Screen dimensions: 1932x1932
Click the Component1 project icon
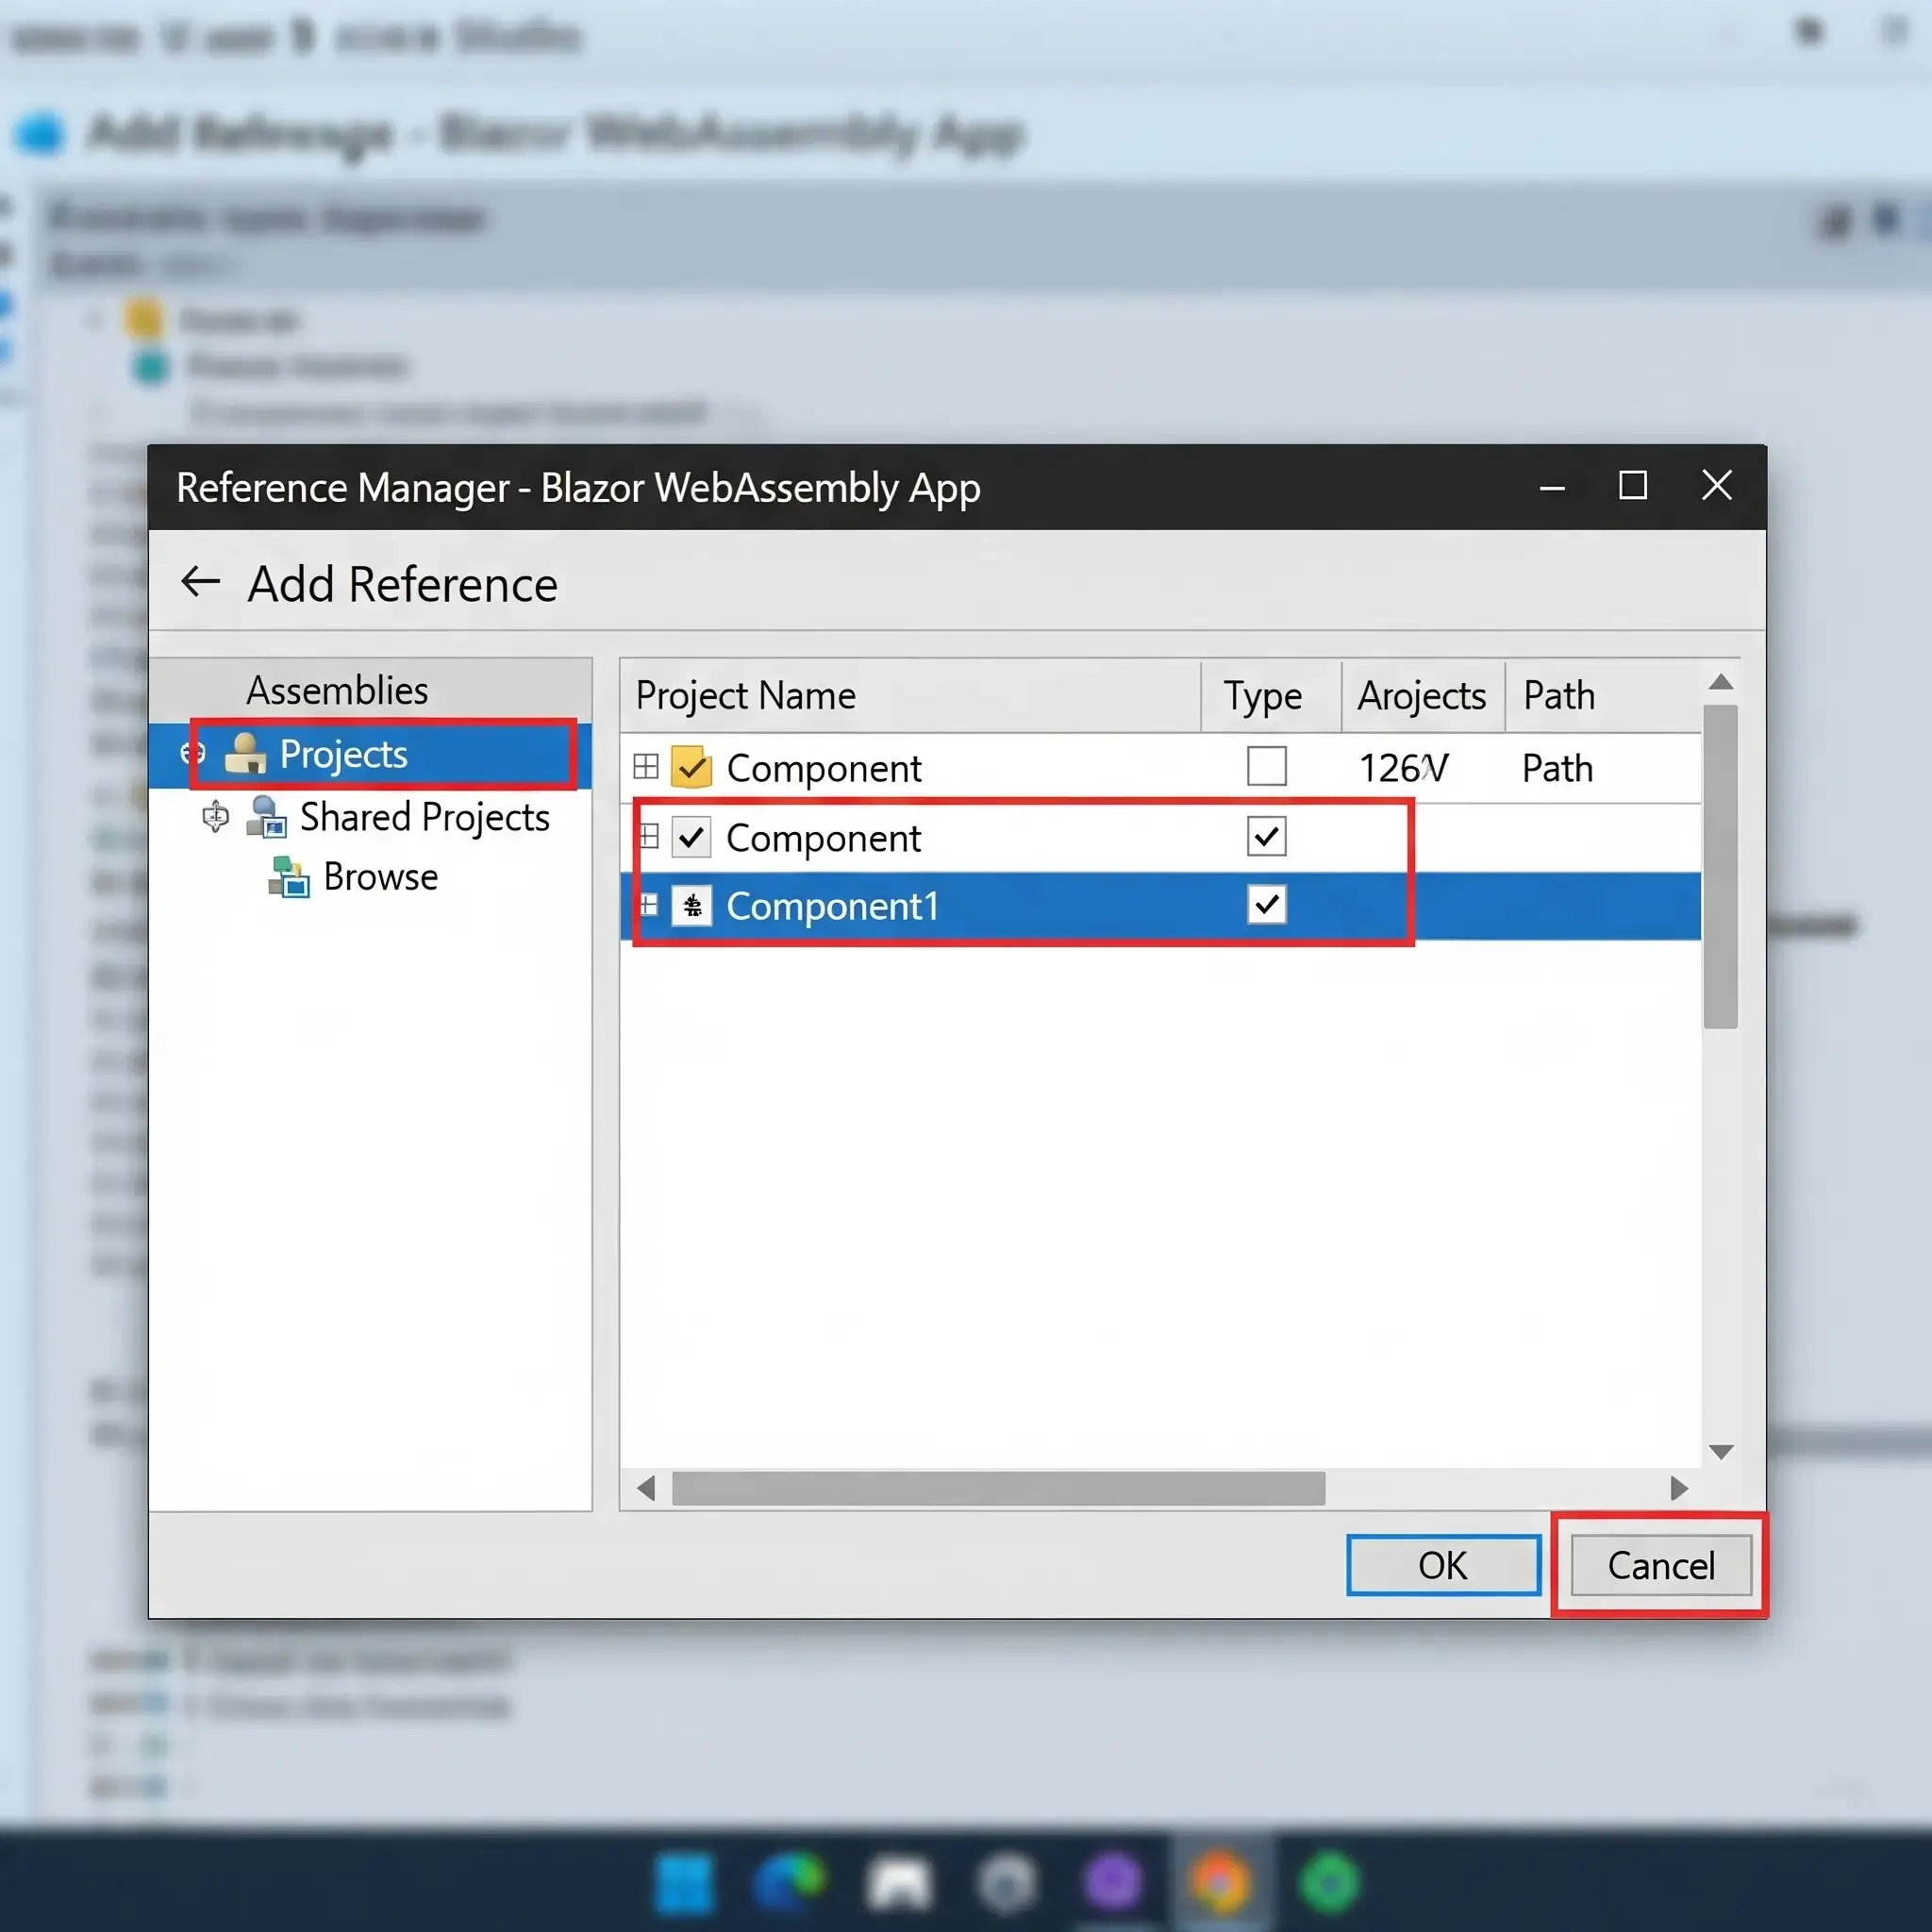coord(692,906)
